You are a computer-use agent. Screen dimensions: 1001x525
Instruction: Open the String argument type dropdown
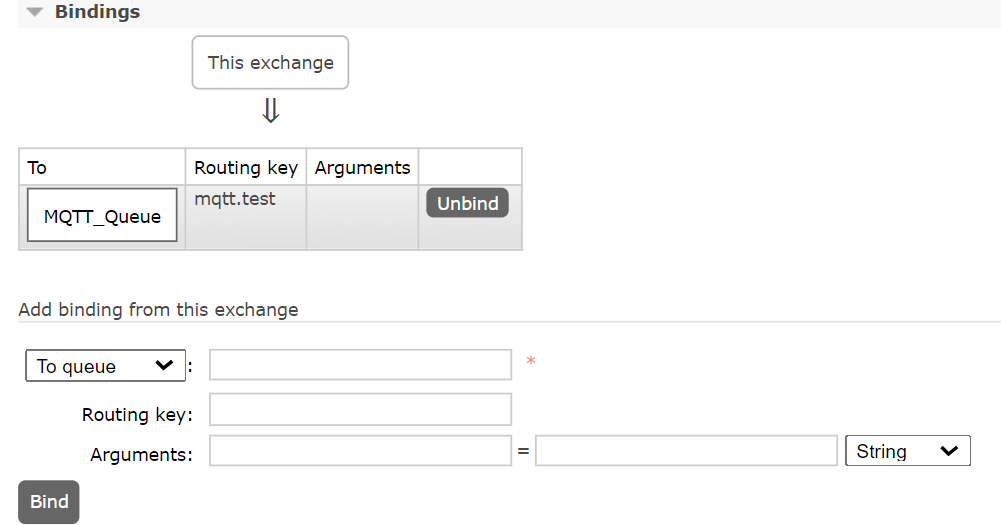coord(908,451)
